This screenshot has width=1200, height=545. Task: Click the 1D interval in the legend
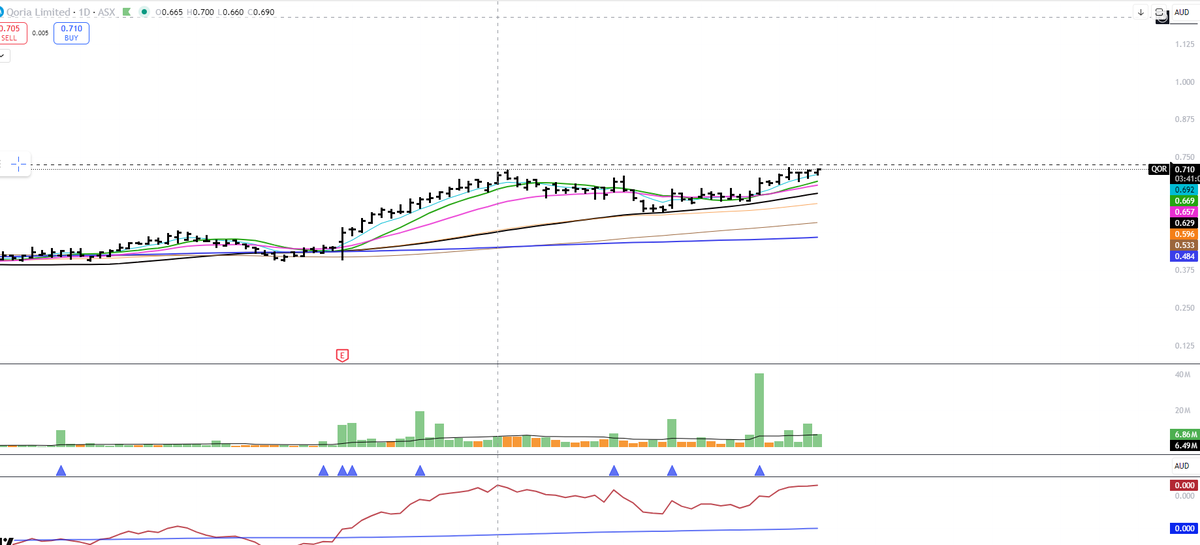(x=85, y=12)
